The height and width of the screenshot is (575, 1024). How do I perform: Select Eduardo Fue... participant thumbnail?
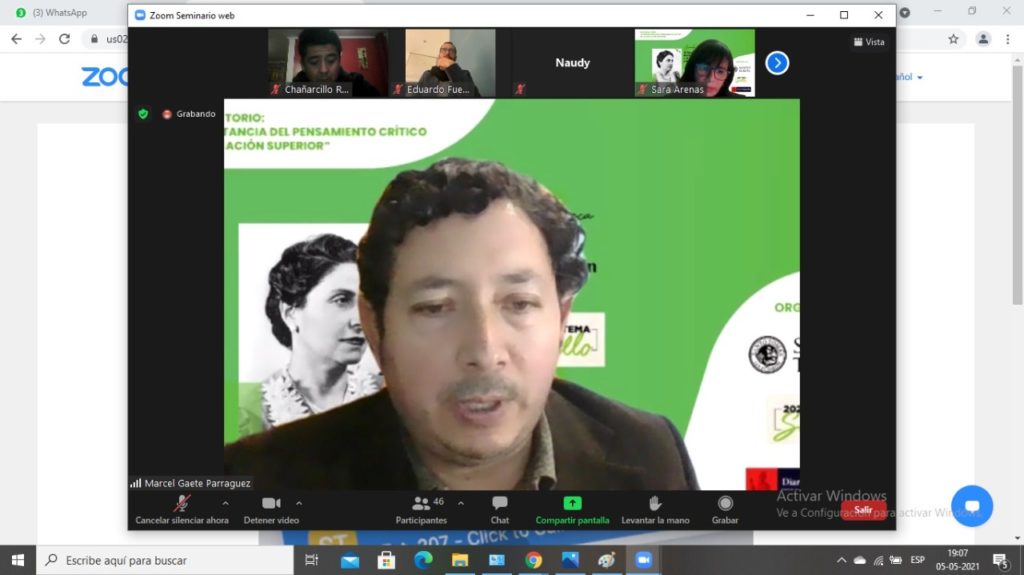449,62
